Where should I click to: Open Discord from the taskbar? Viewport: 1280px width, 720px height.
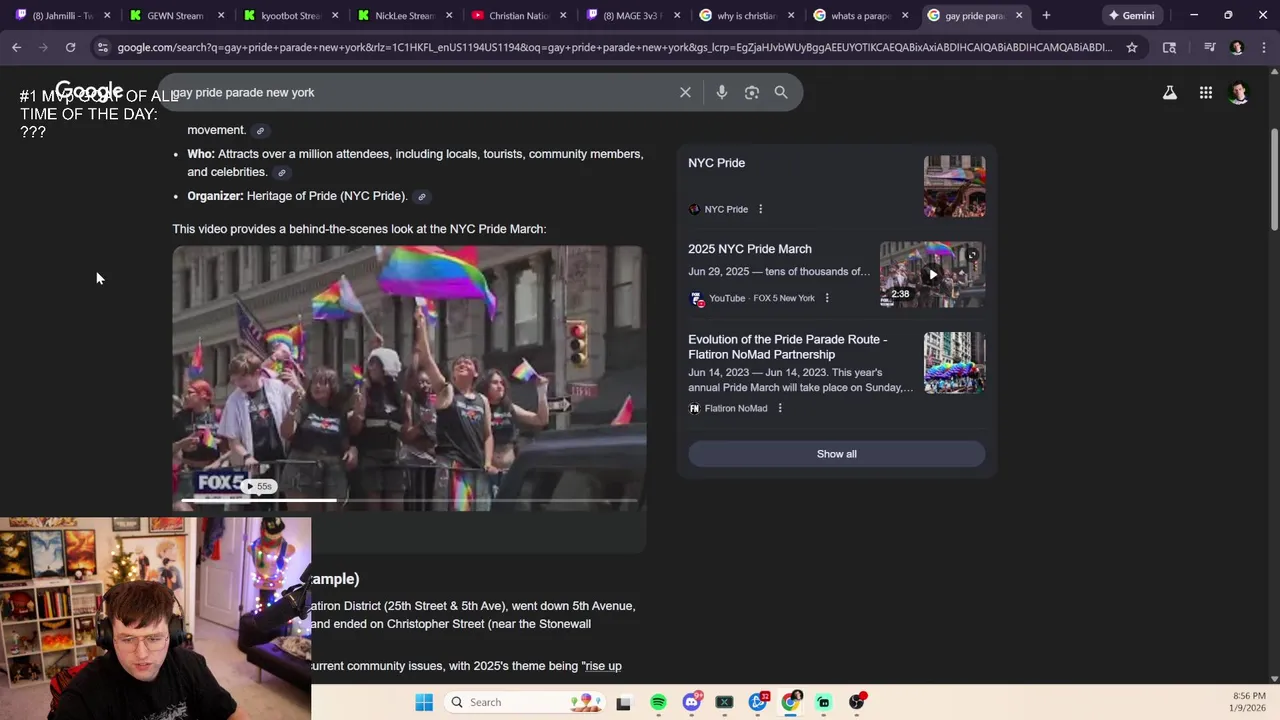691,702
